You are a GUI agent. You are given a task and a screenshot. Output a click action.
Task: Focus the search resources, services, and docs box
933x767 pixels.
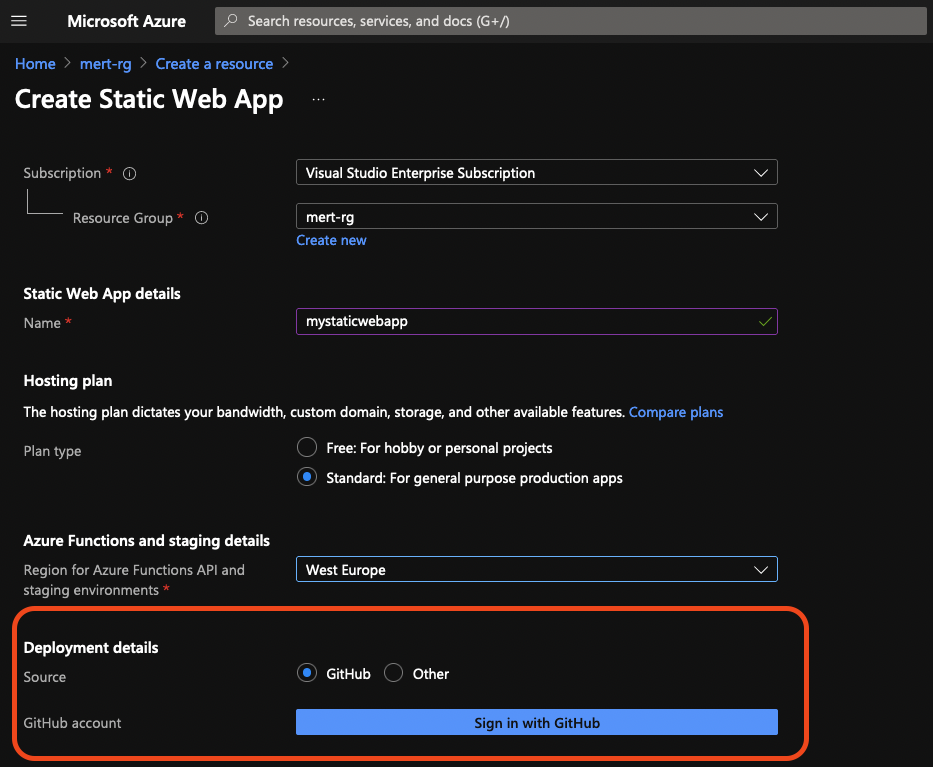pyautogui.click(x=571, y=21)
